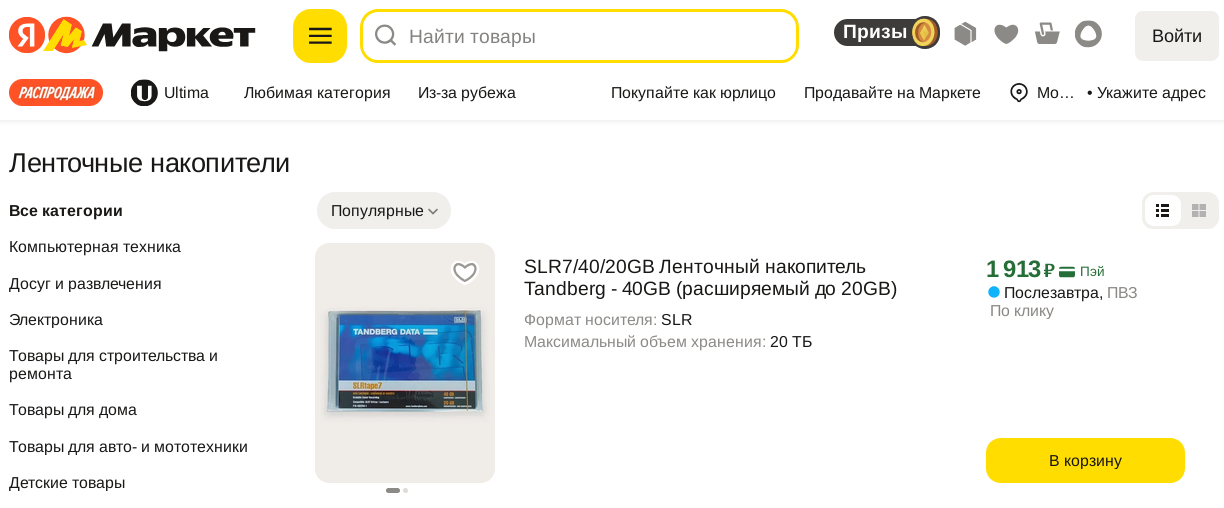Switch to list view layout

(1162, 211)
